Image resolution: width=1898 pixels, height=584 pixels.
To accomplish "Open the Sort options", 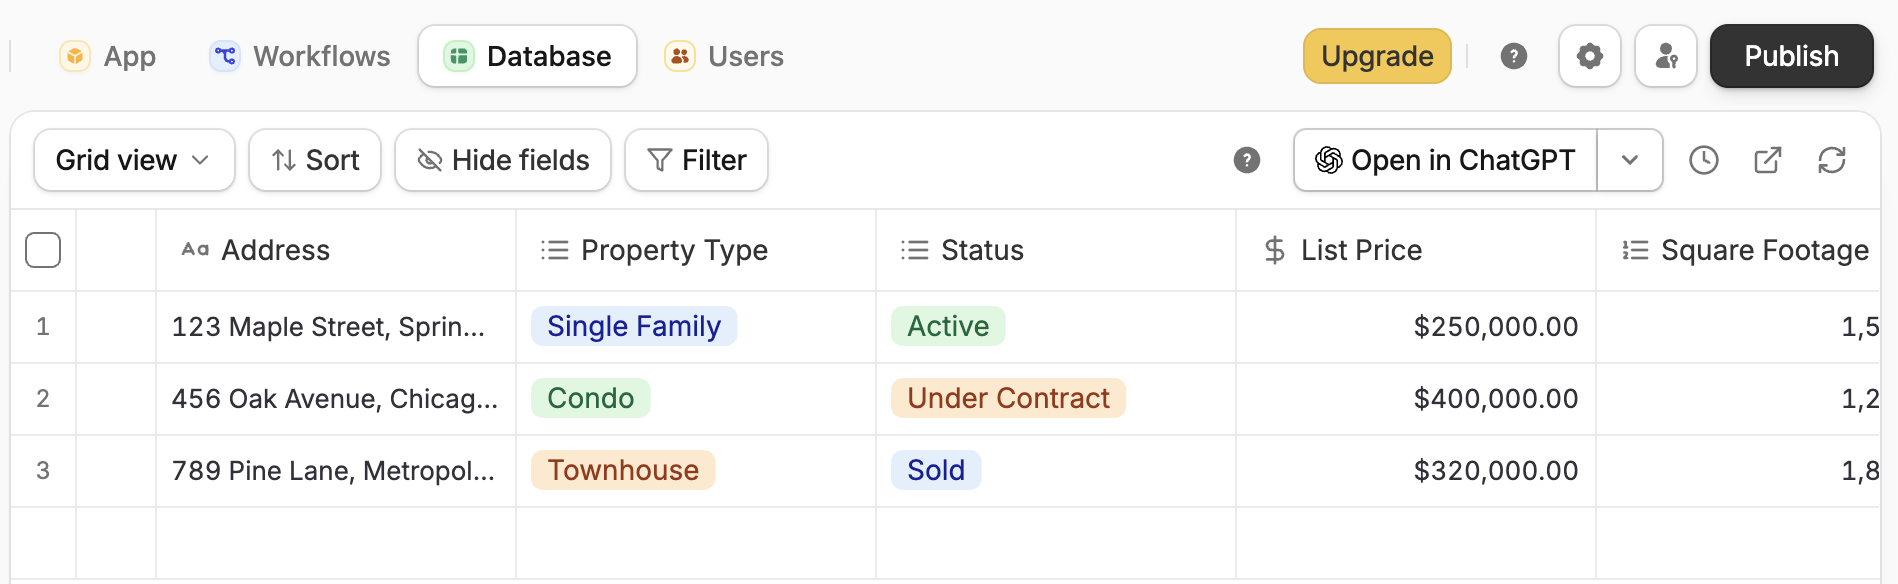I will point(315,160).
